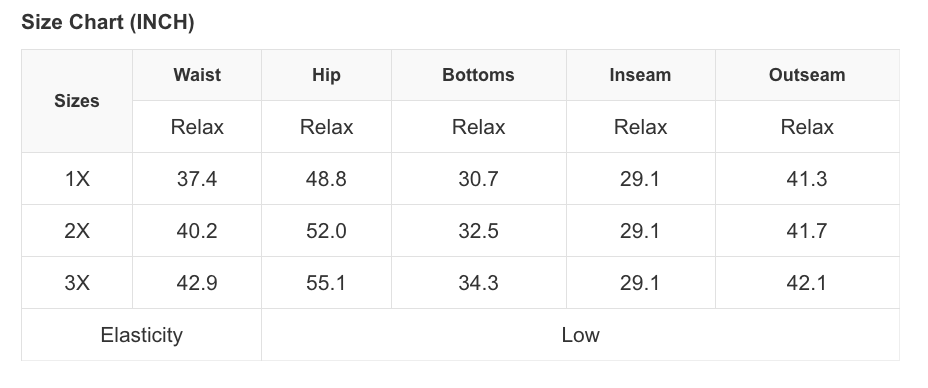Click the 34.3 bottoms value for 3X
Image resolution: width=928 pixels, height=388 pixels.
tap(478, 283)
